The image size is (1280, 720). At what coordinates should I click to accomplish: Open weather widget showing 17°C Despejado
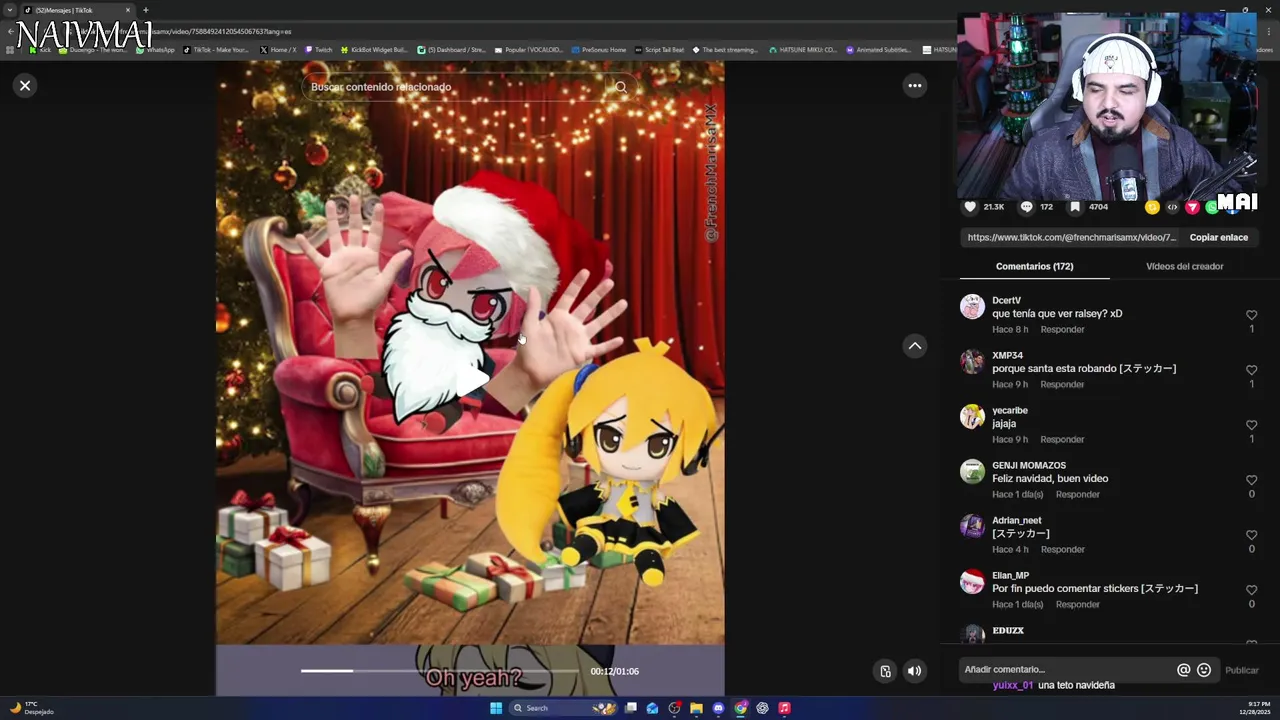click(x=32, y=708)
